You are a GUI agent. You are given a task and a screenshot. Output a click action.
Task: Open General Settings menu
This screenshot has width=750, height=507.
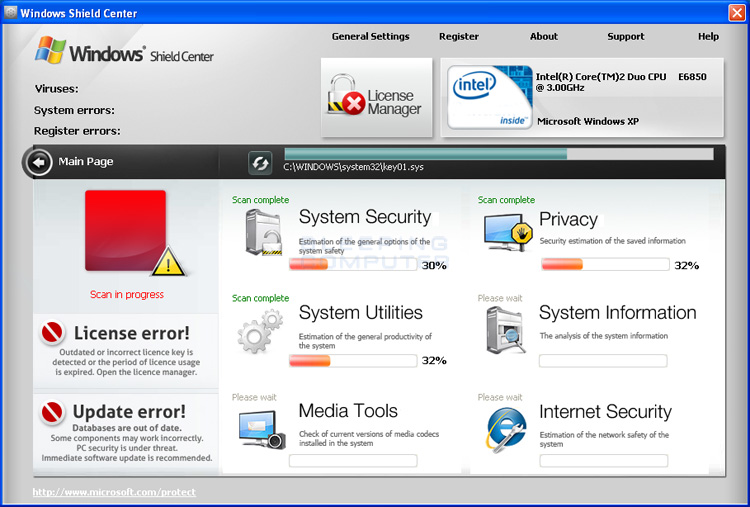coord(371,36)
